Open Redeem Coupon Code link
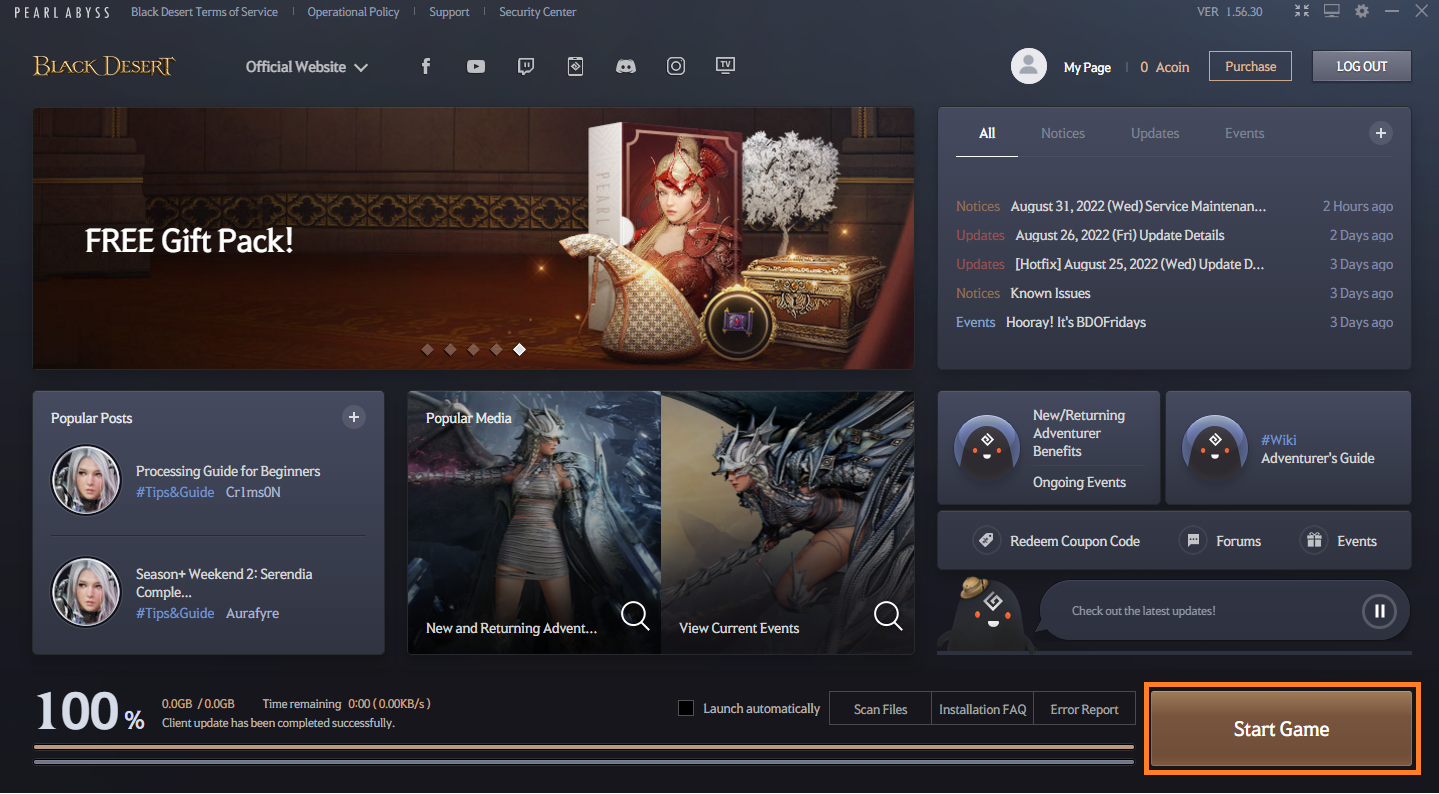This screenshot has height=794, width=1439. 1058,541
